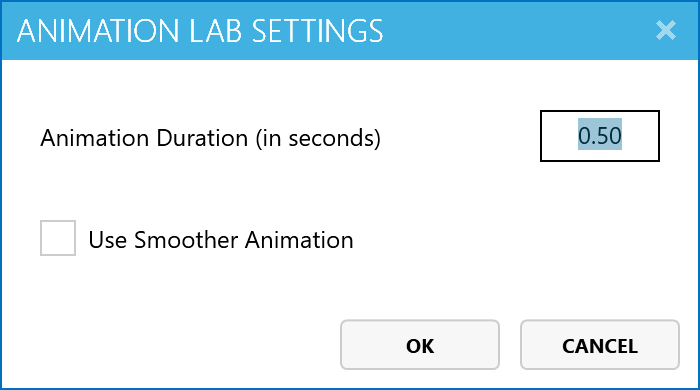This screenshot has height=390, width=700.
Task: Apply changes by clicking OK
Action: [420, 344]
